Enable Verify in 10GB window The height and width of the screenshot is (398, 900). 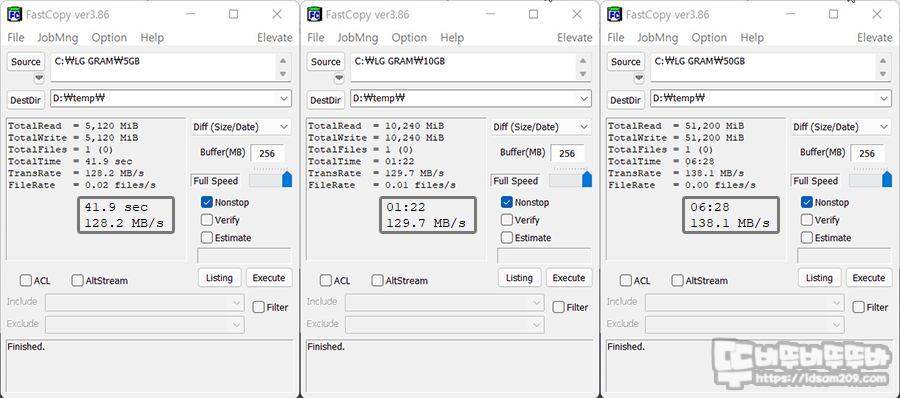coord(507,220)
